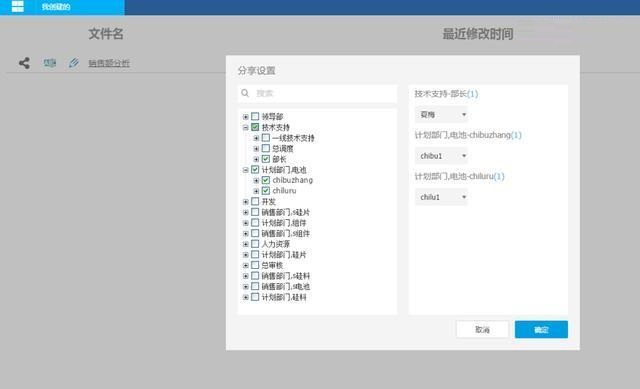
Task: Expand the chibuzhang tree node
Action: tap(256, 180)
